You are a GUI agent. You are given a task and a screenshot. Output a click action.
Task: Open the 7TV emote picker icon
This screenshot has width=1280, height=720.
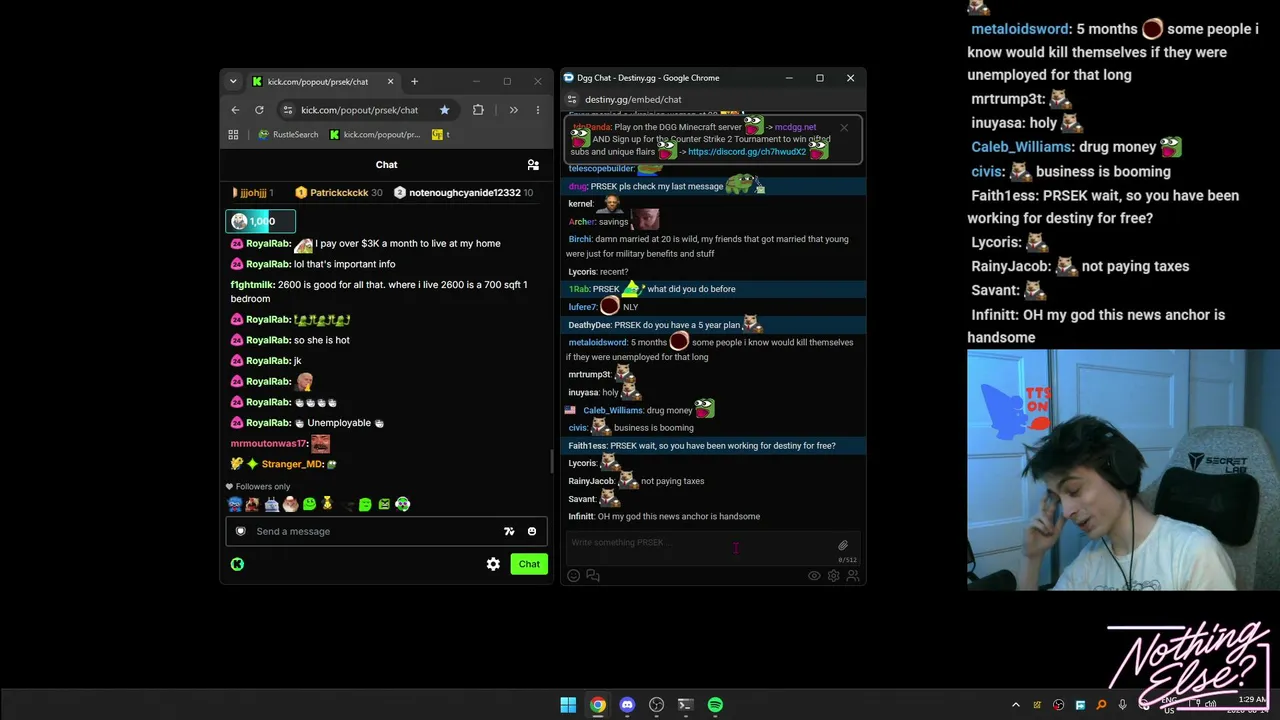(509, 531)
